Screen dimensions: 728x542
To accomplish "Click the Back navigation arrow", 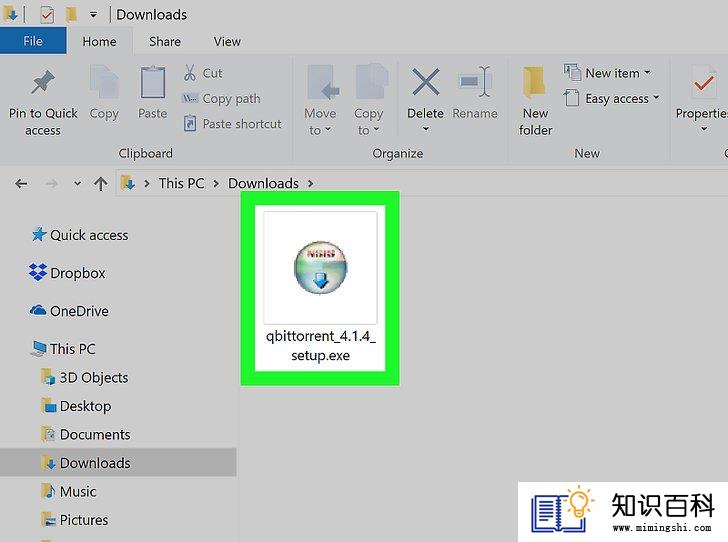I will (x=21, y=184).
